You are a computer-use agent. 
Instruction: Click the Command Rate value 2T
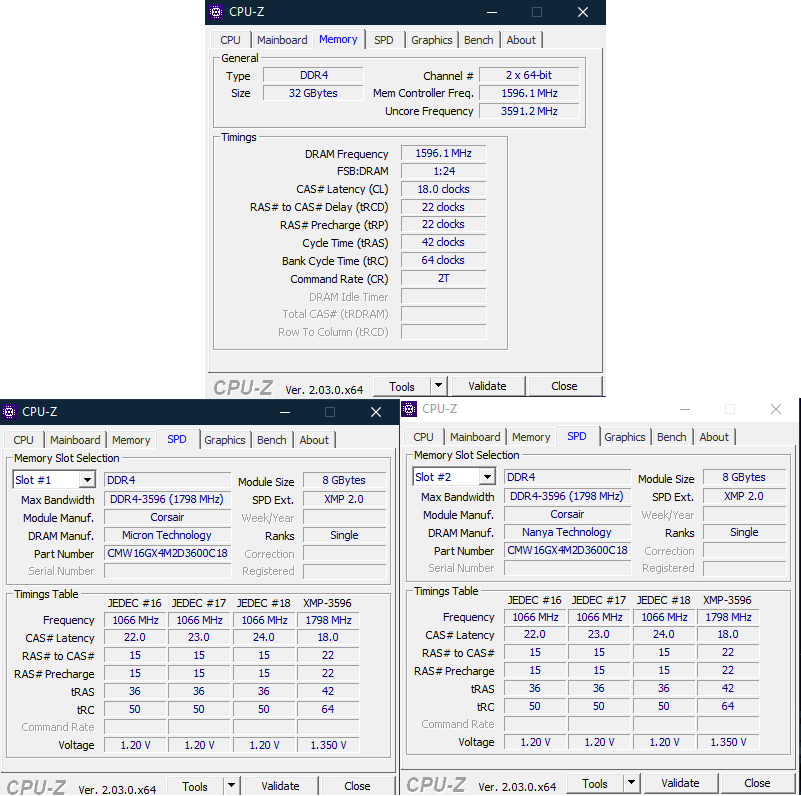tap(443, 278)
